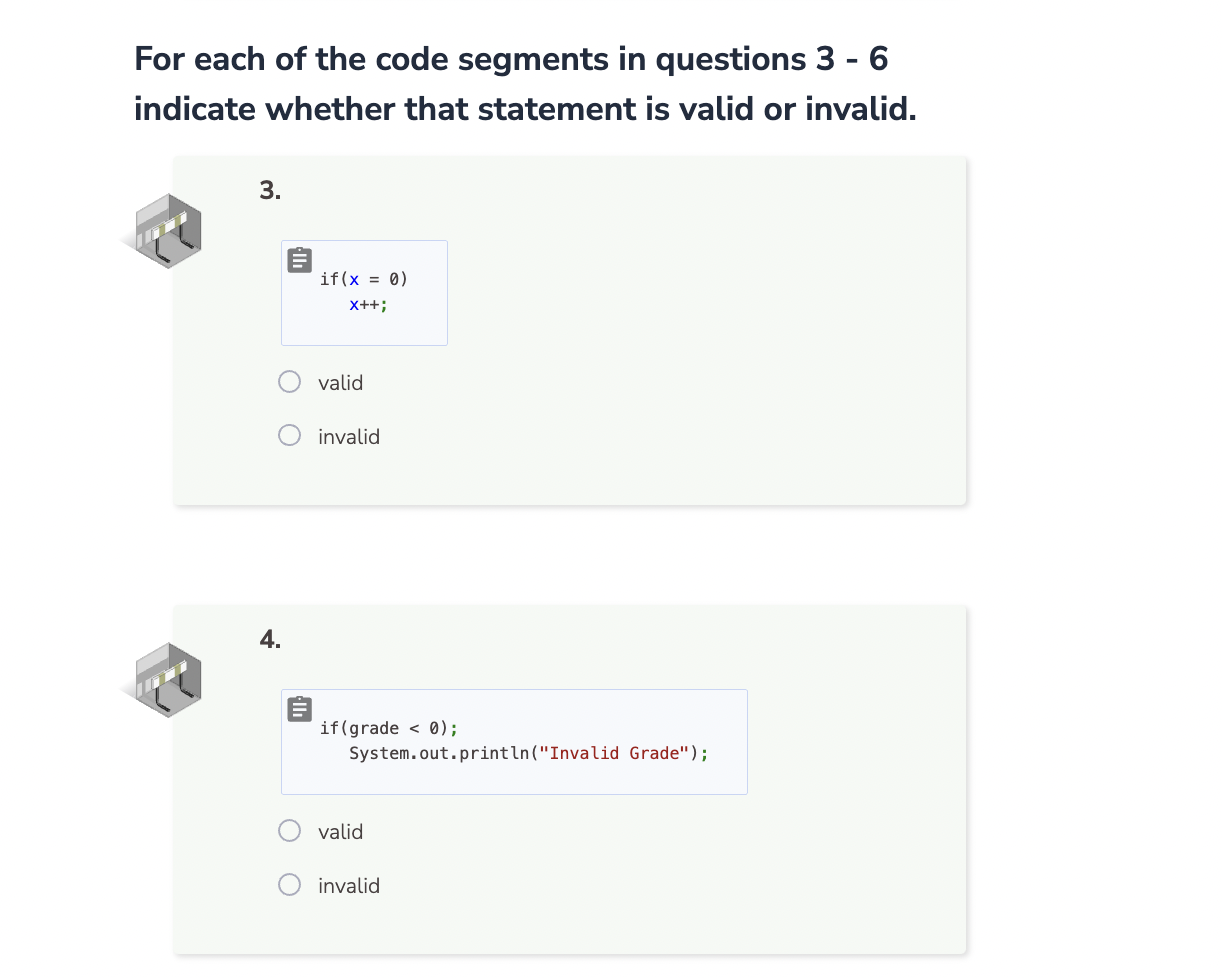1222x978 pixels.
Task: Click the "invalid" label under question 4
Action: pos(349,885)
